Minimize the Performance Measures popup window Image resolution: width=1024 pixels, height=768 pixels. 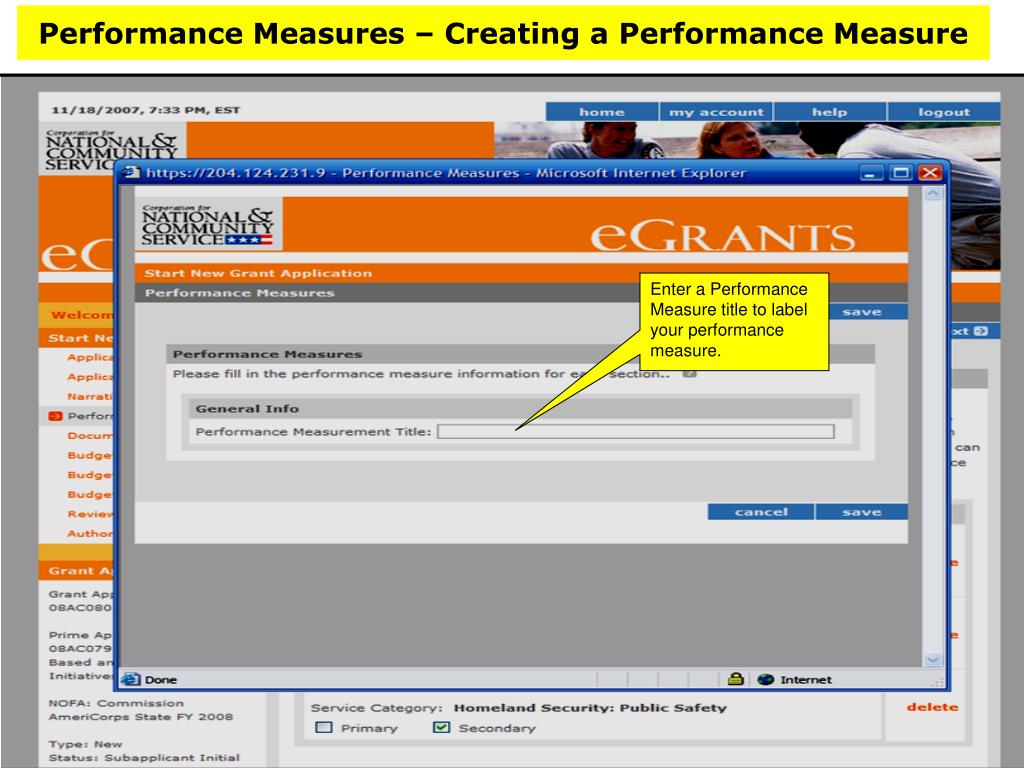tap(870, 173)
